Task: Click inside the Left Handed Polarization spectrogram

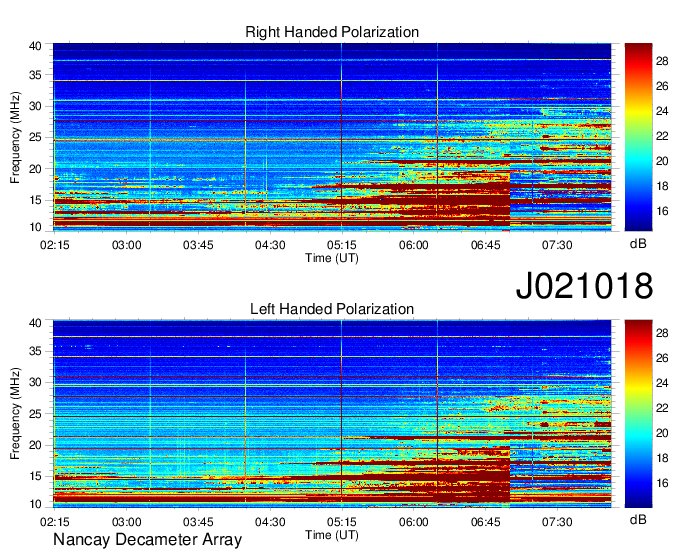Action: tap(332, 414)
